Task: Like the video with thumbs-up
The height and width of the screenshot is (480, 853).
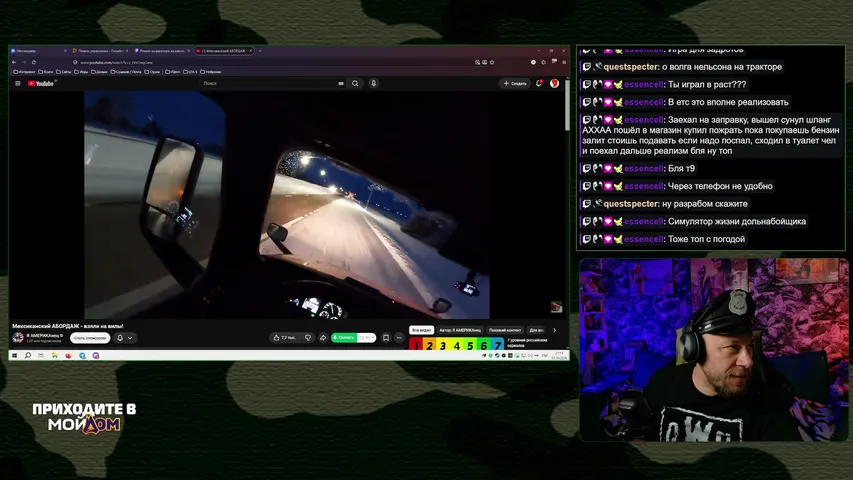Action: coord(285,338)
